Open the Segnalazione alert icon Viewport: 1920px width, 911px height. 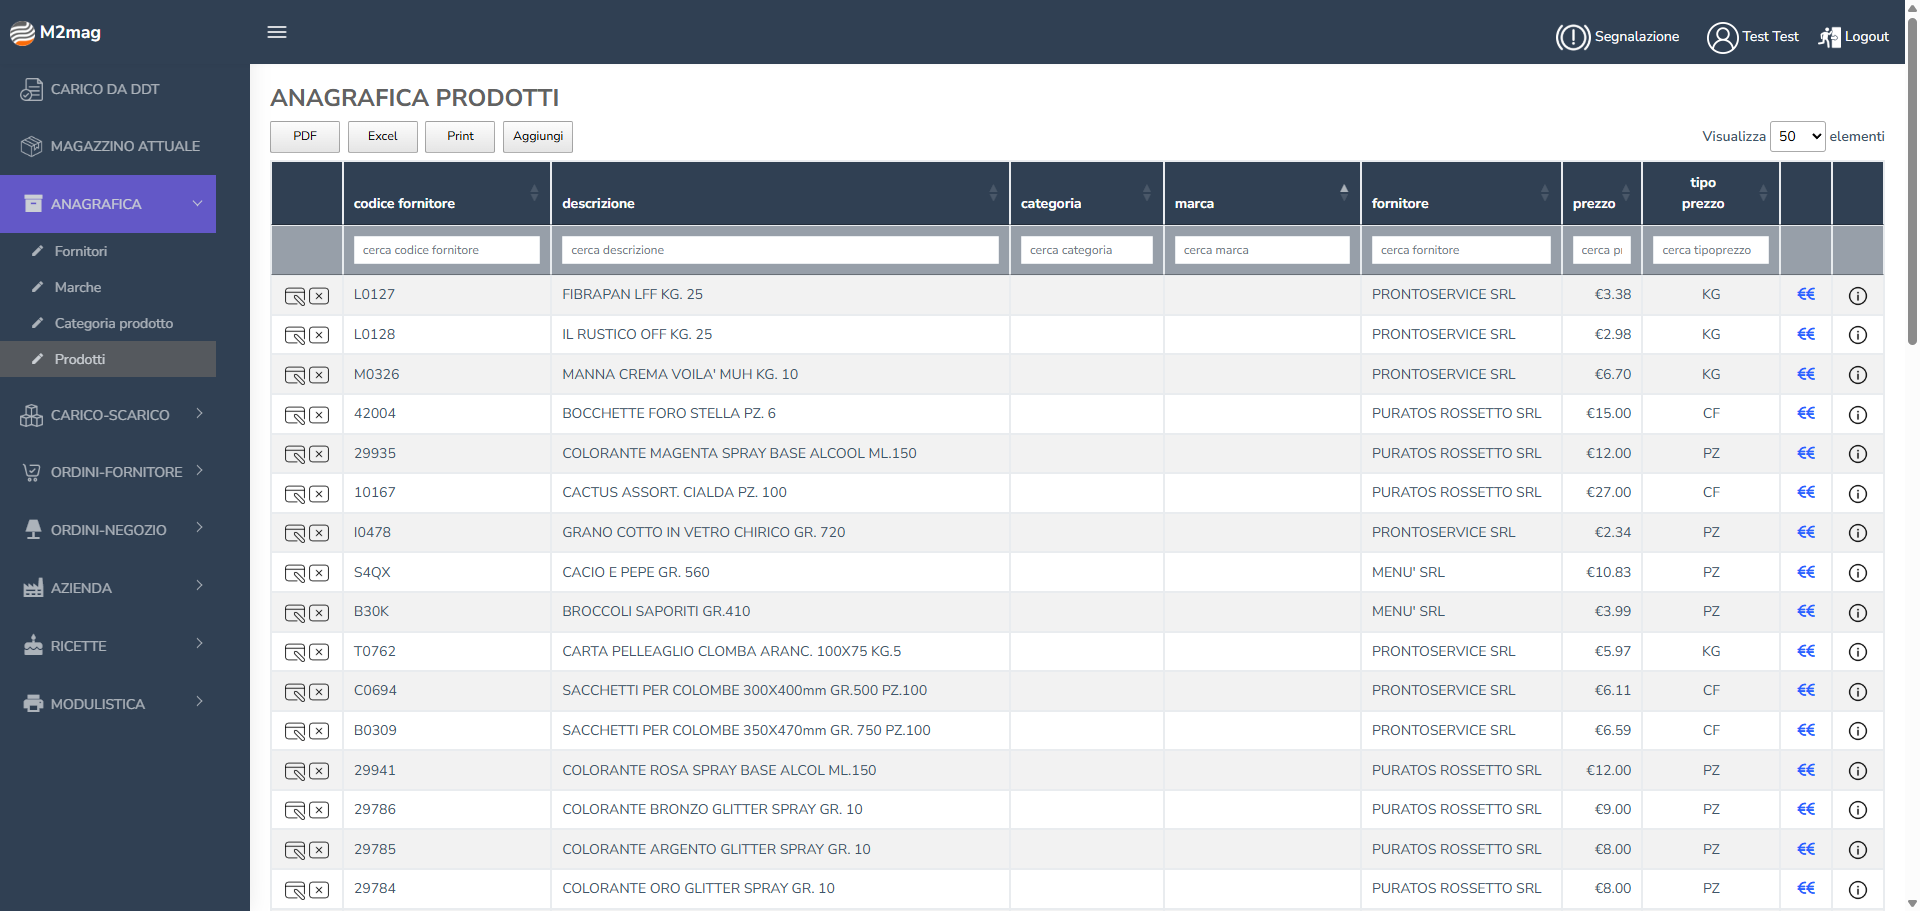(x=1572, y=37)
